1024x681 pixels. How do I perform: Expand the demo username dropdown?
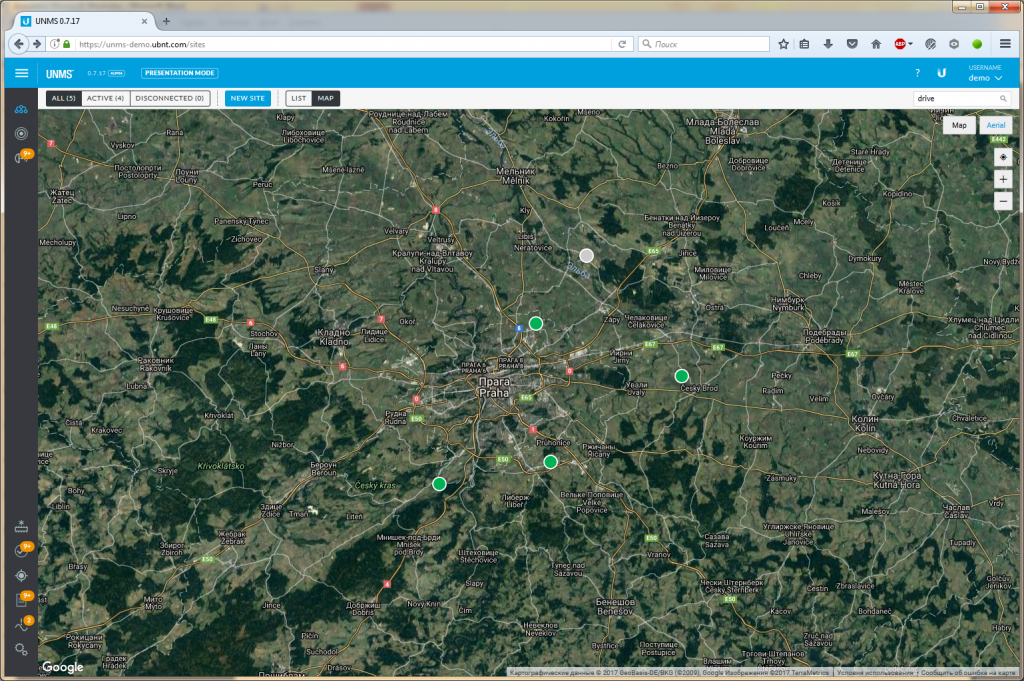click(x=984, y=77)
